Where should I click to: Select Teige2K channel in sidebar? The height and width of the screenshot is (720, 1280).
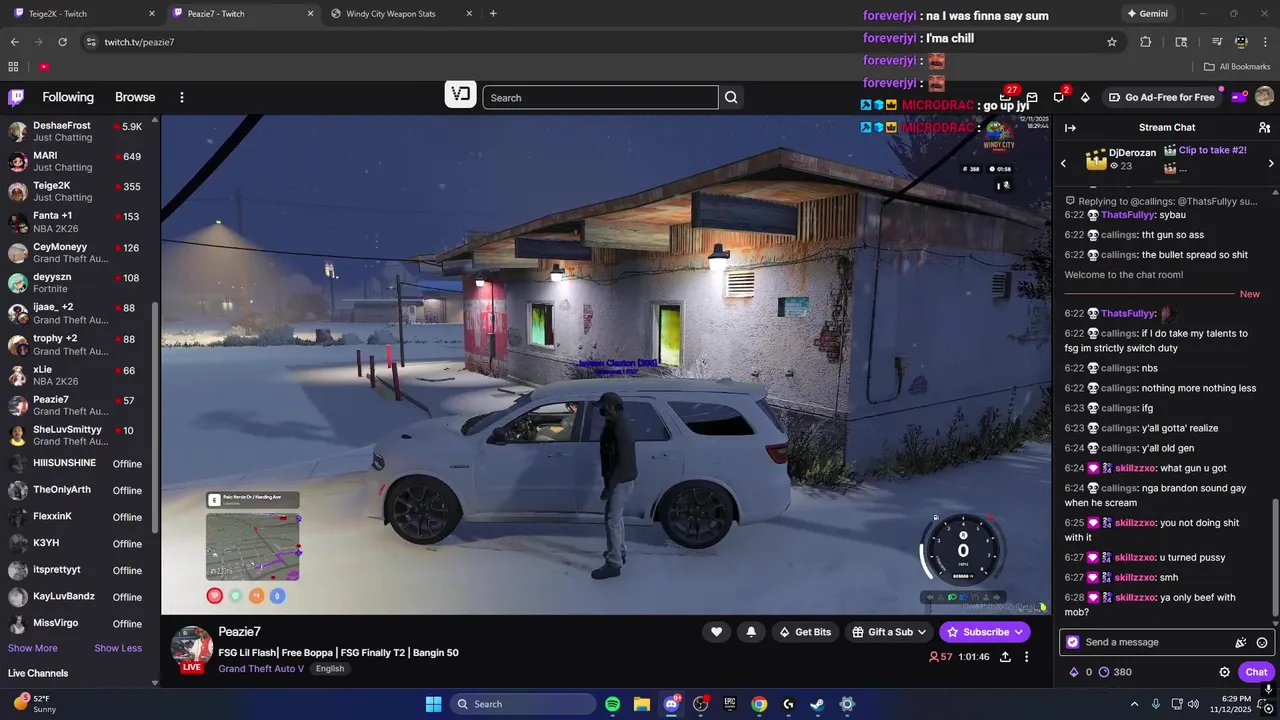pos(78,191)
